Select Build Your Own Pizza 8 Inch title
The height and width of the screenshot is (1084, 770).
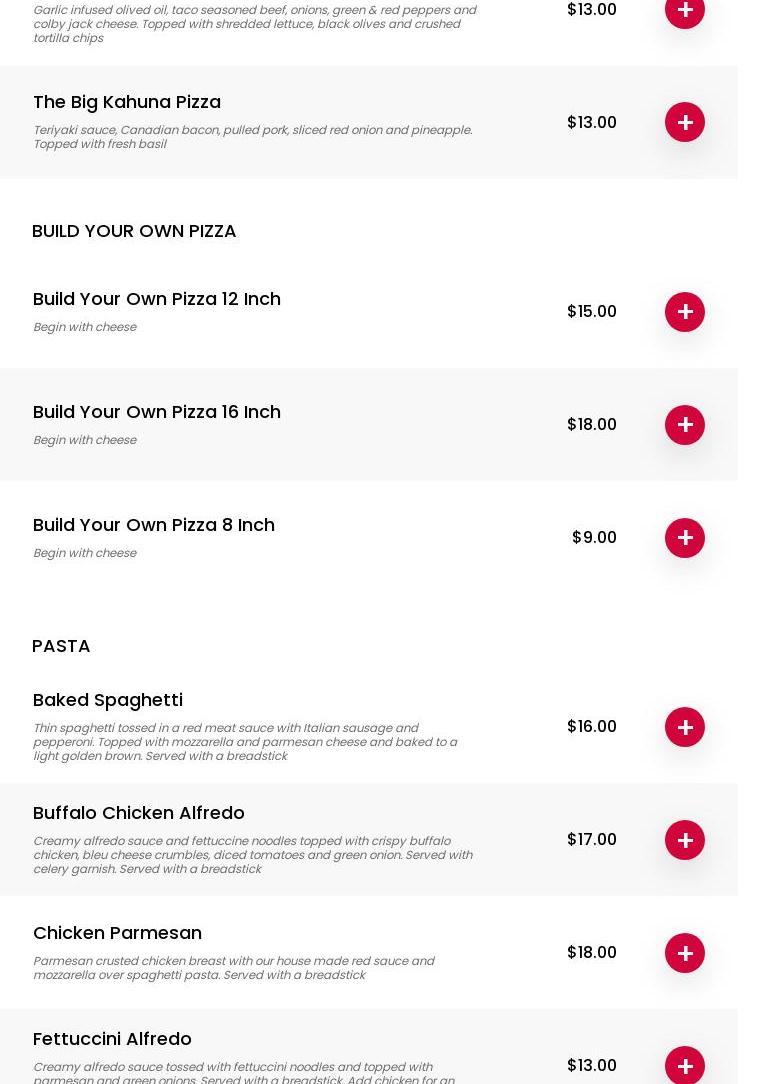[154, 525]
